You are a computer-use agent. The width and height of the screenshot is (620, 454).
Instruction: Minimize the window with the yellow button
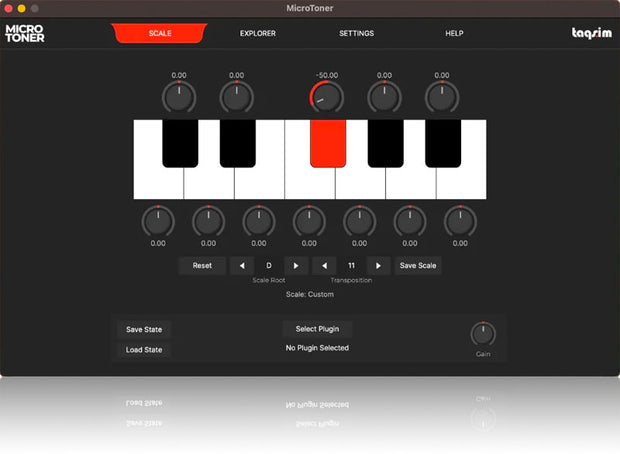click(x=22, y=8)
